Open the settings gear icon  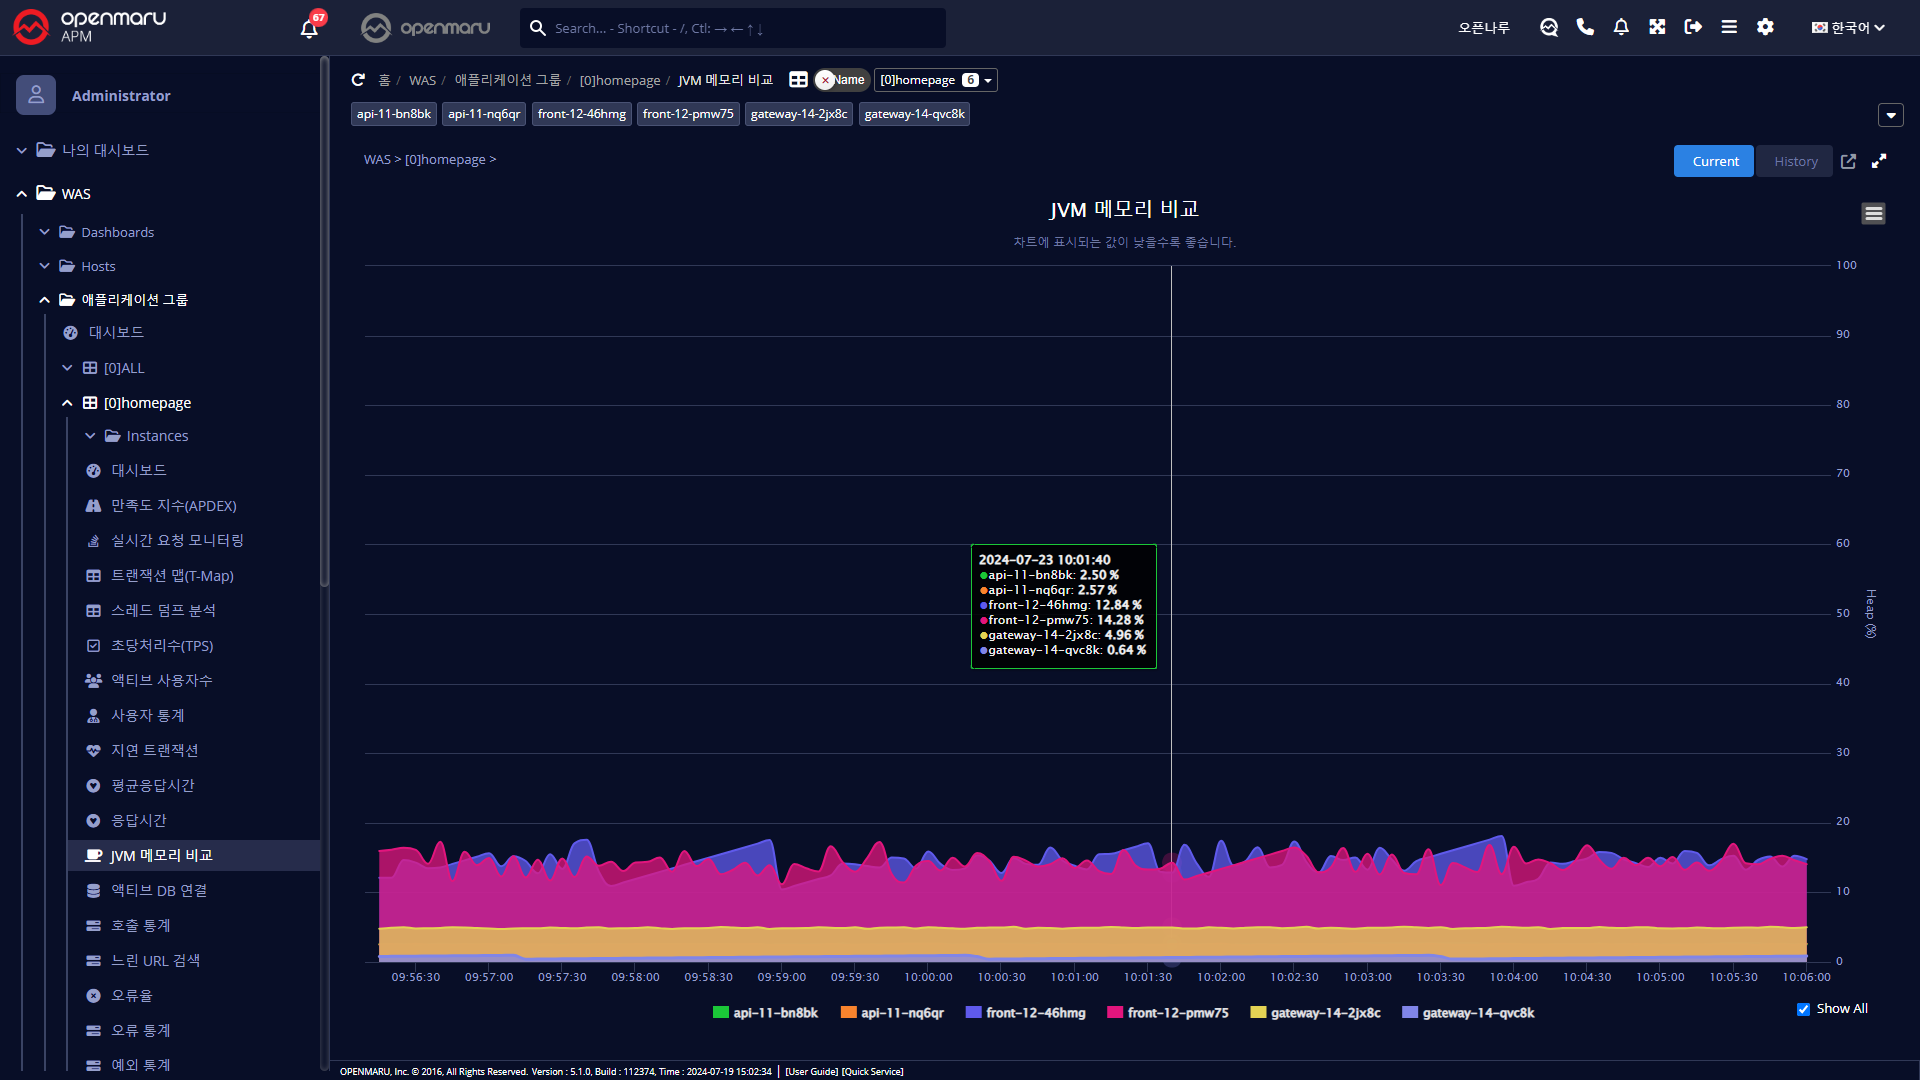1765,27
